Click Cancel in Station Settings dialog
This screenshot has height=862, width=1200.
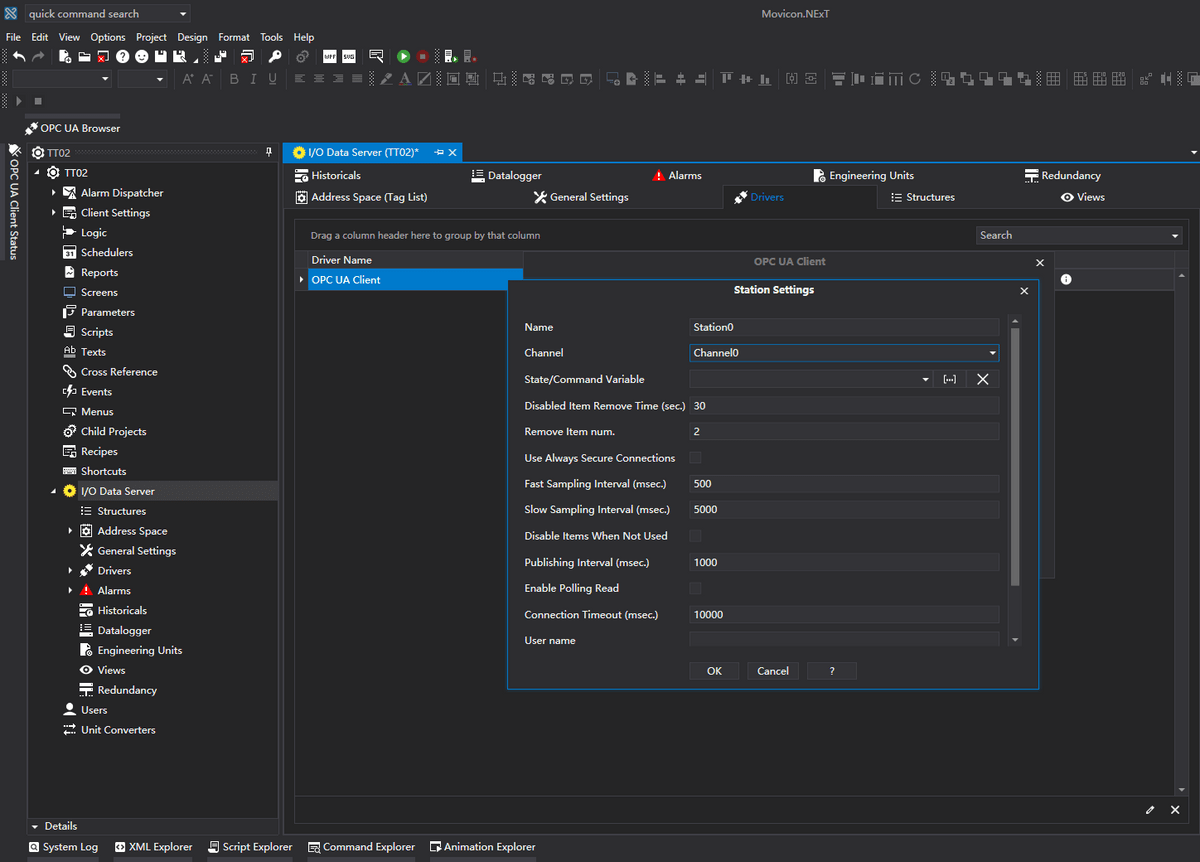[773, 671]
